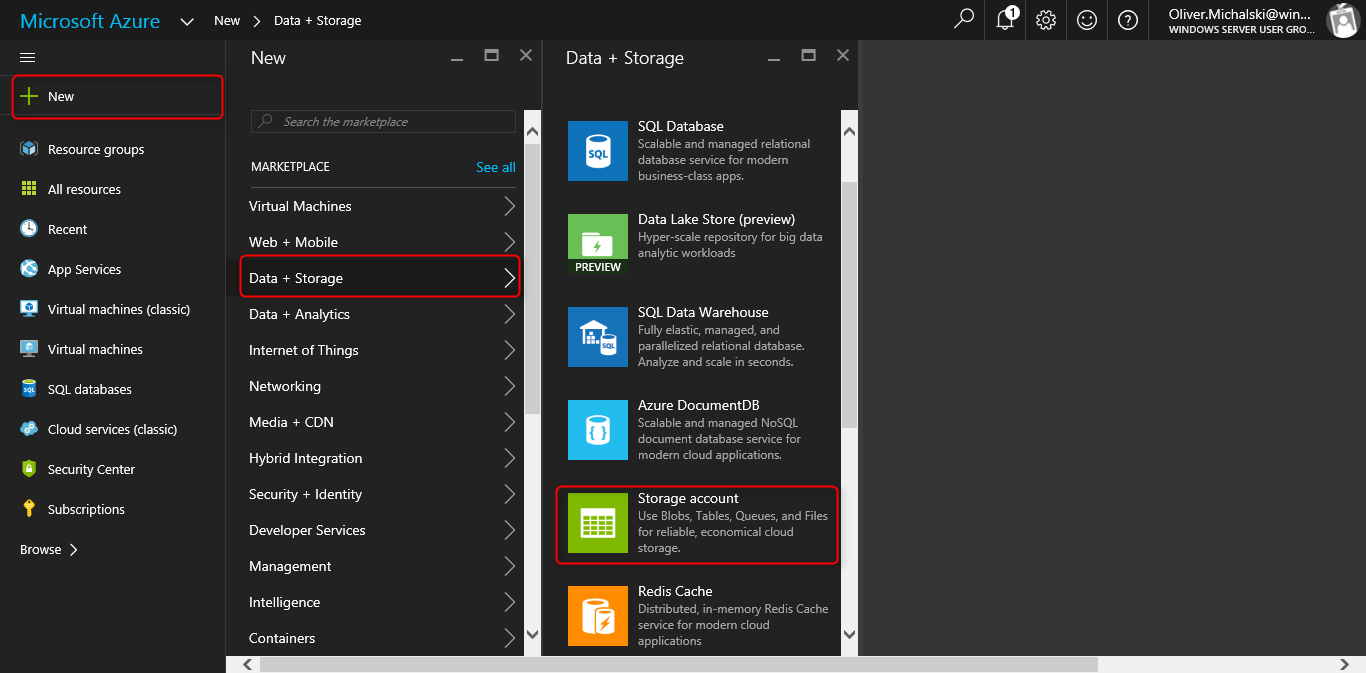Open the dropdown arrow beside Microsoft Azure
This screenshot has height=673, width=1366.
(x=187, y=21)
